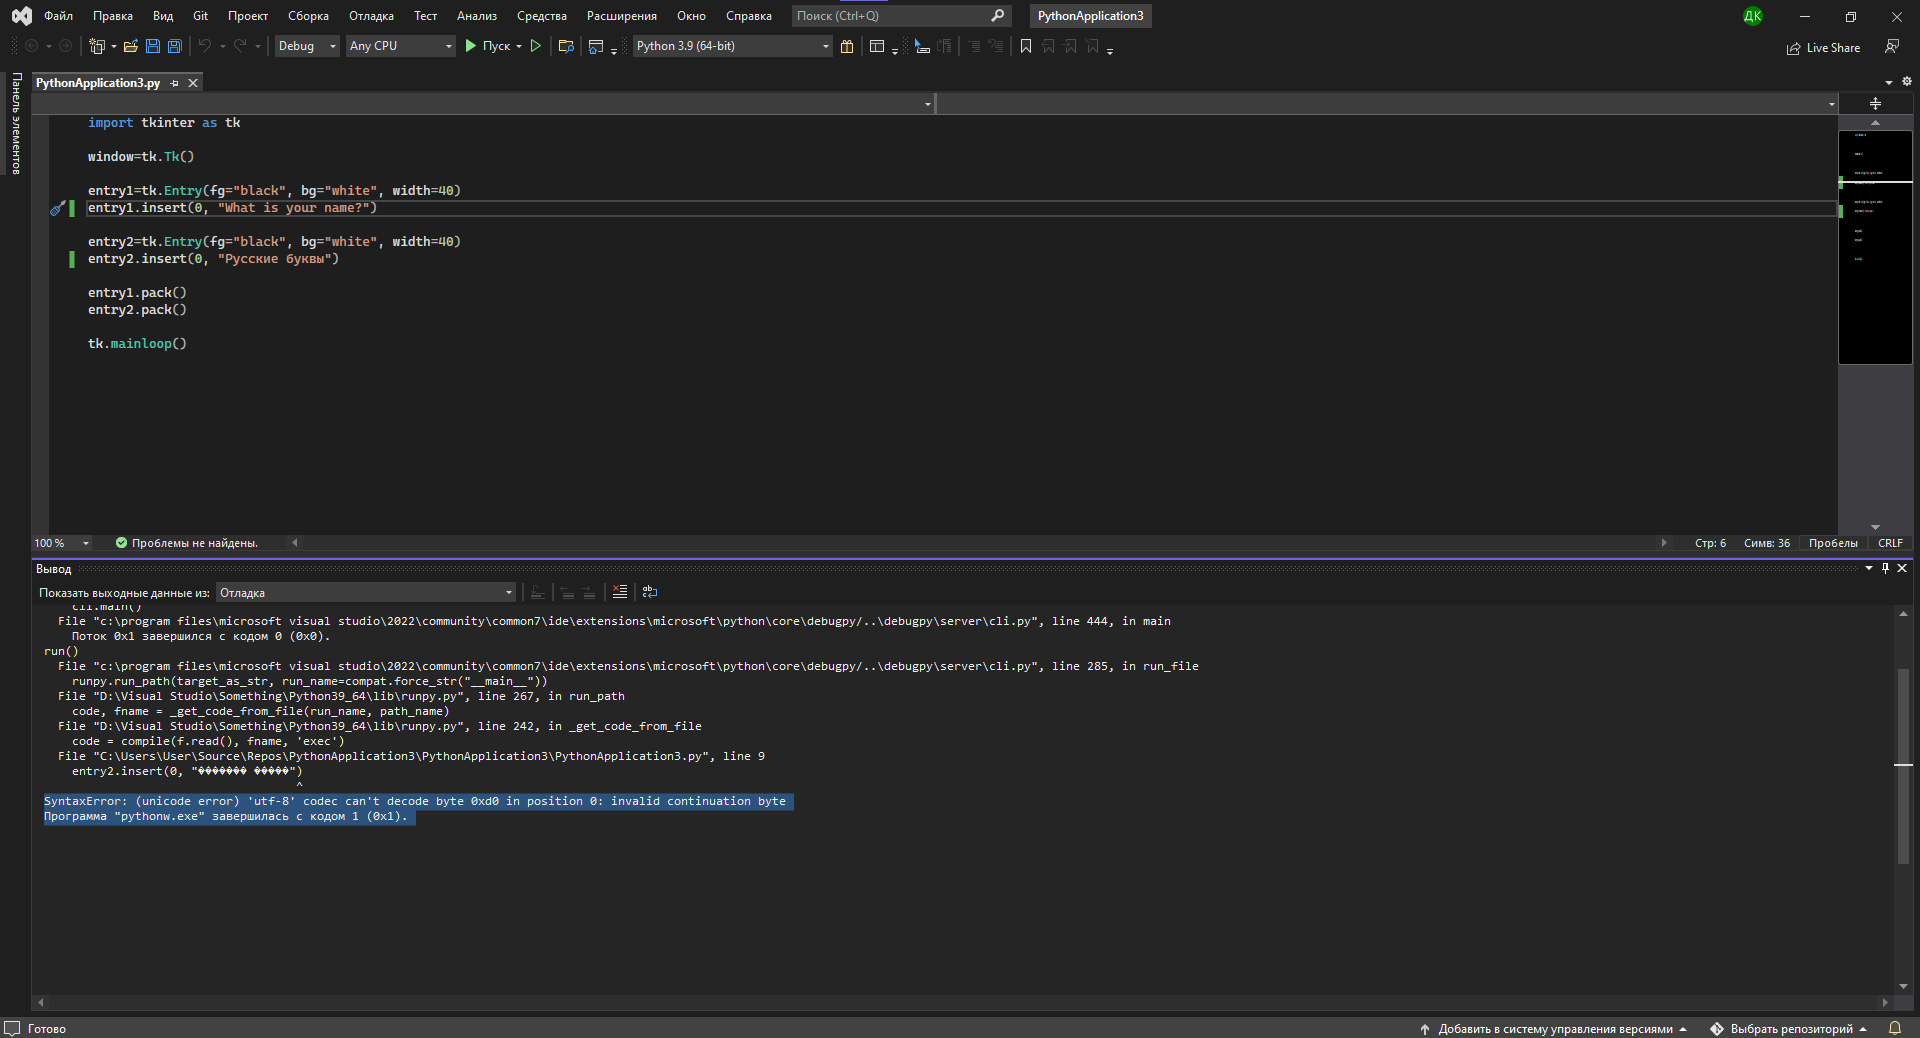Undo the last edit via the toolbar arrow
The height and width of the screenshot is (1038, 1920).
pyautogui.click(x=204, y=46)
